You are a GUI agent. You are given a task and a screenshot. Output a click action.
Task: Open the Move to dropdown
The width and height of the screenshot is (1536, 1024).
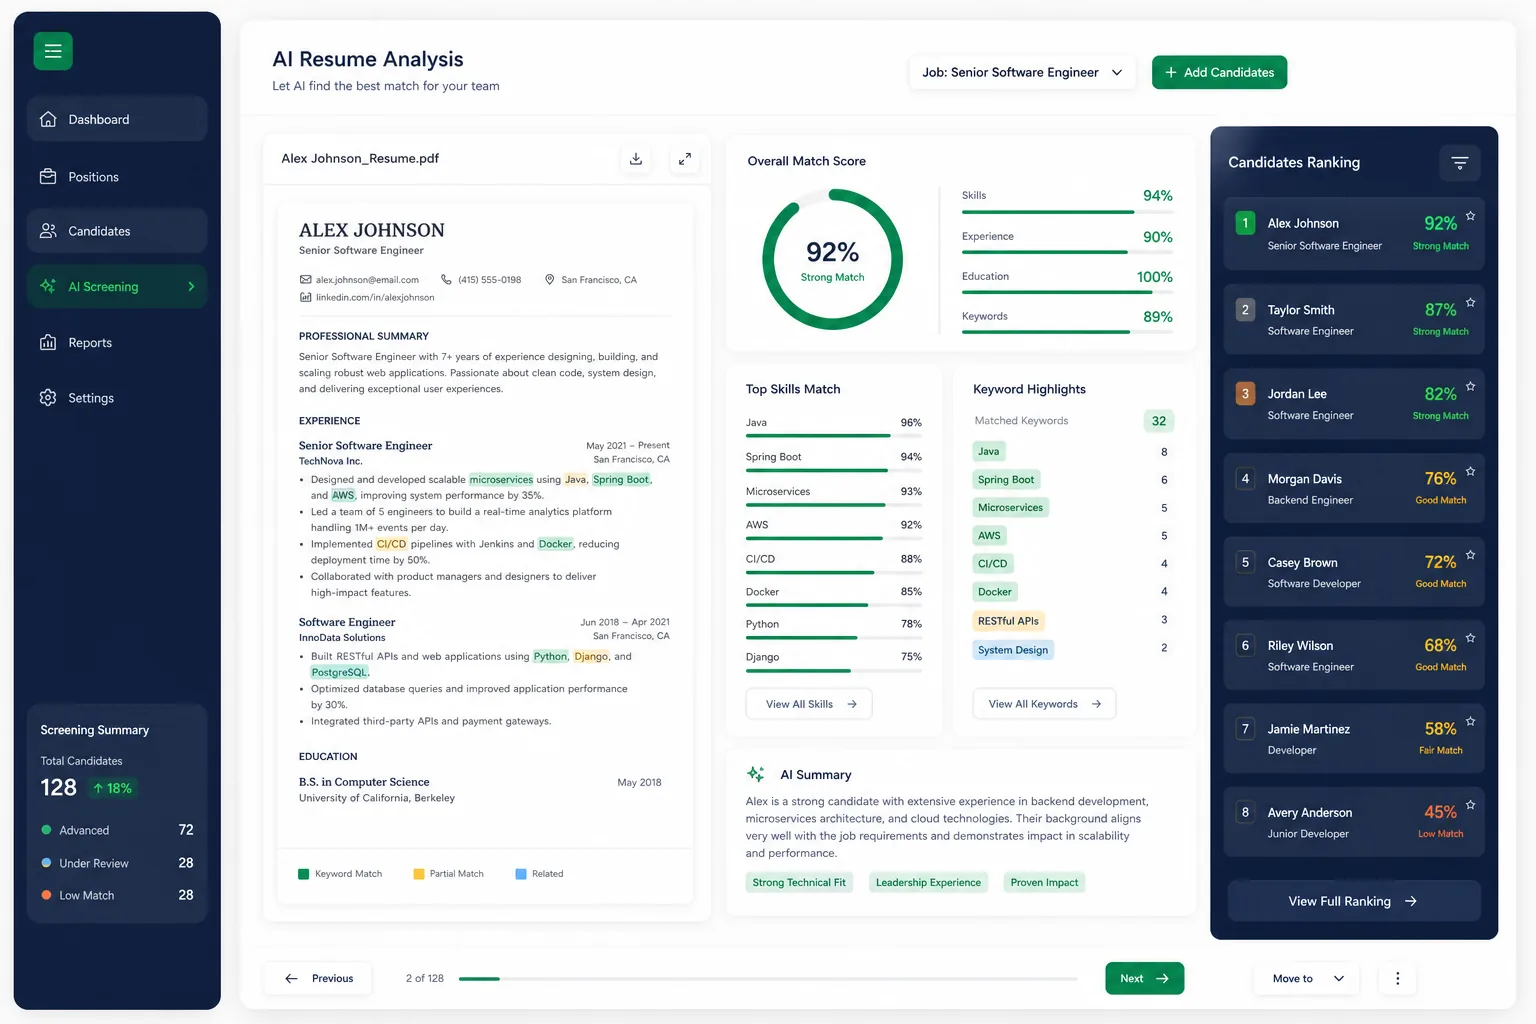[1307, 979]
